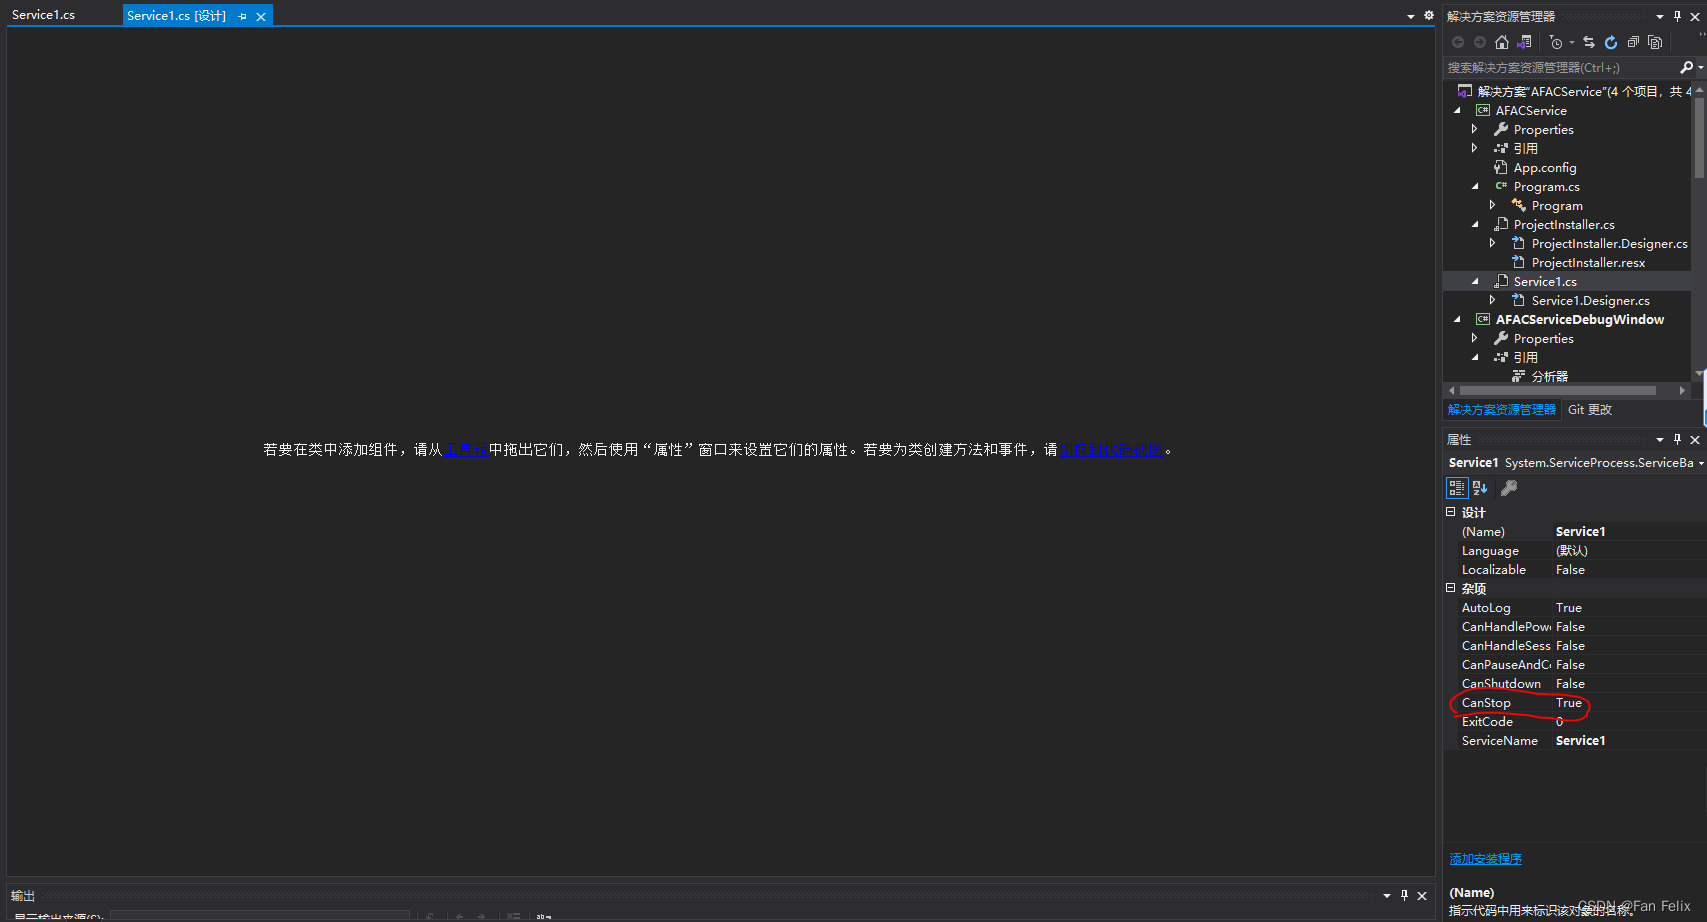Open dropdown arrow beside pending changes filter
Screen dimensions: 1707x922
1572,42
